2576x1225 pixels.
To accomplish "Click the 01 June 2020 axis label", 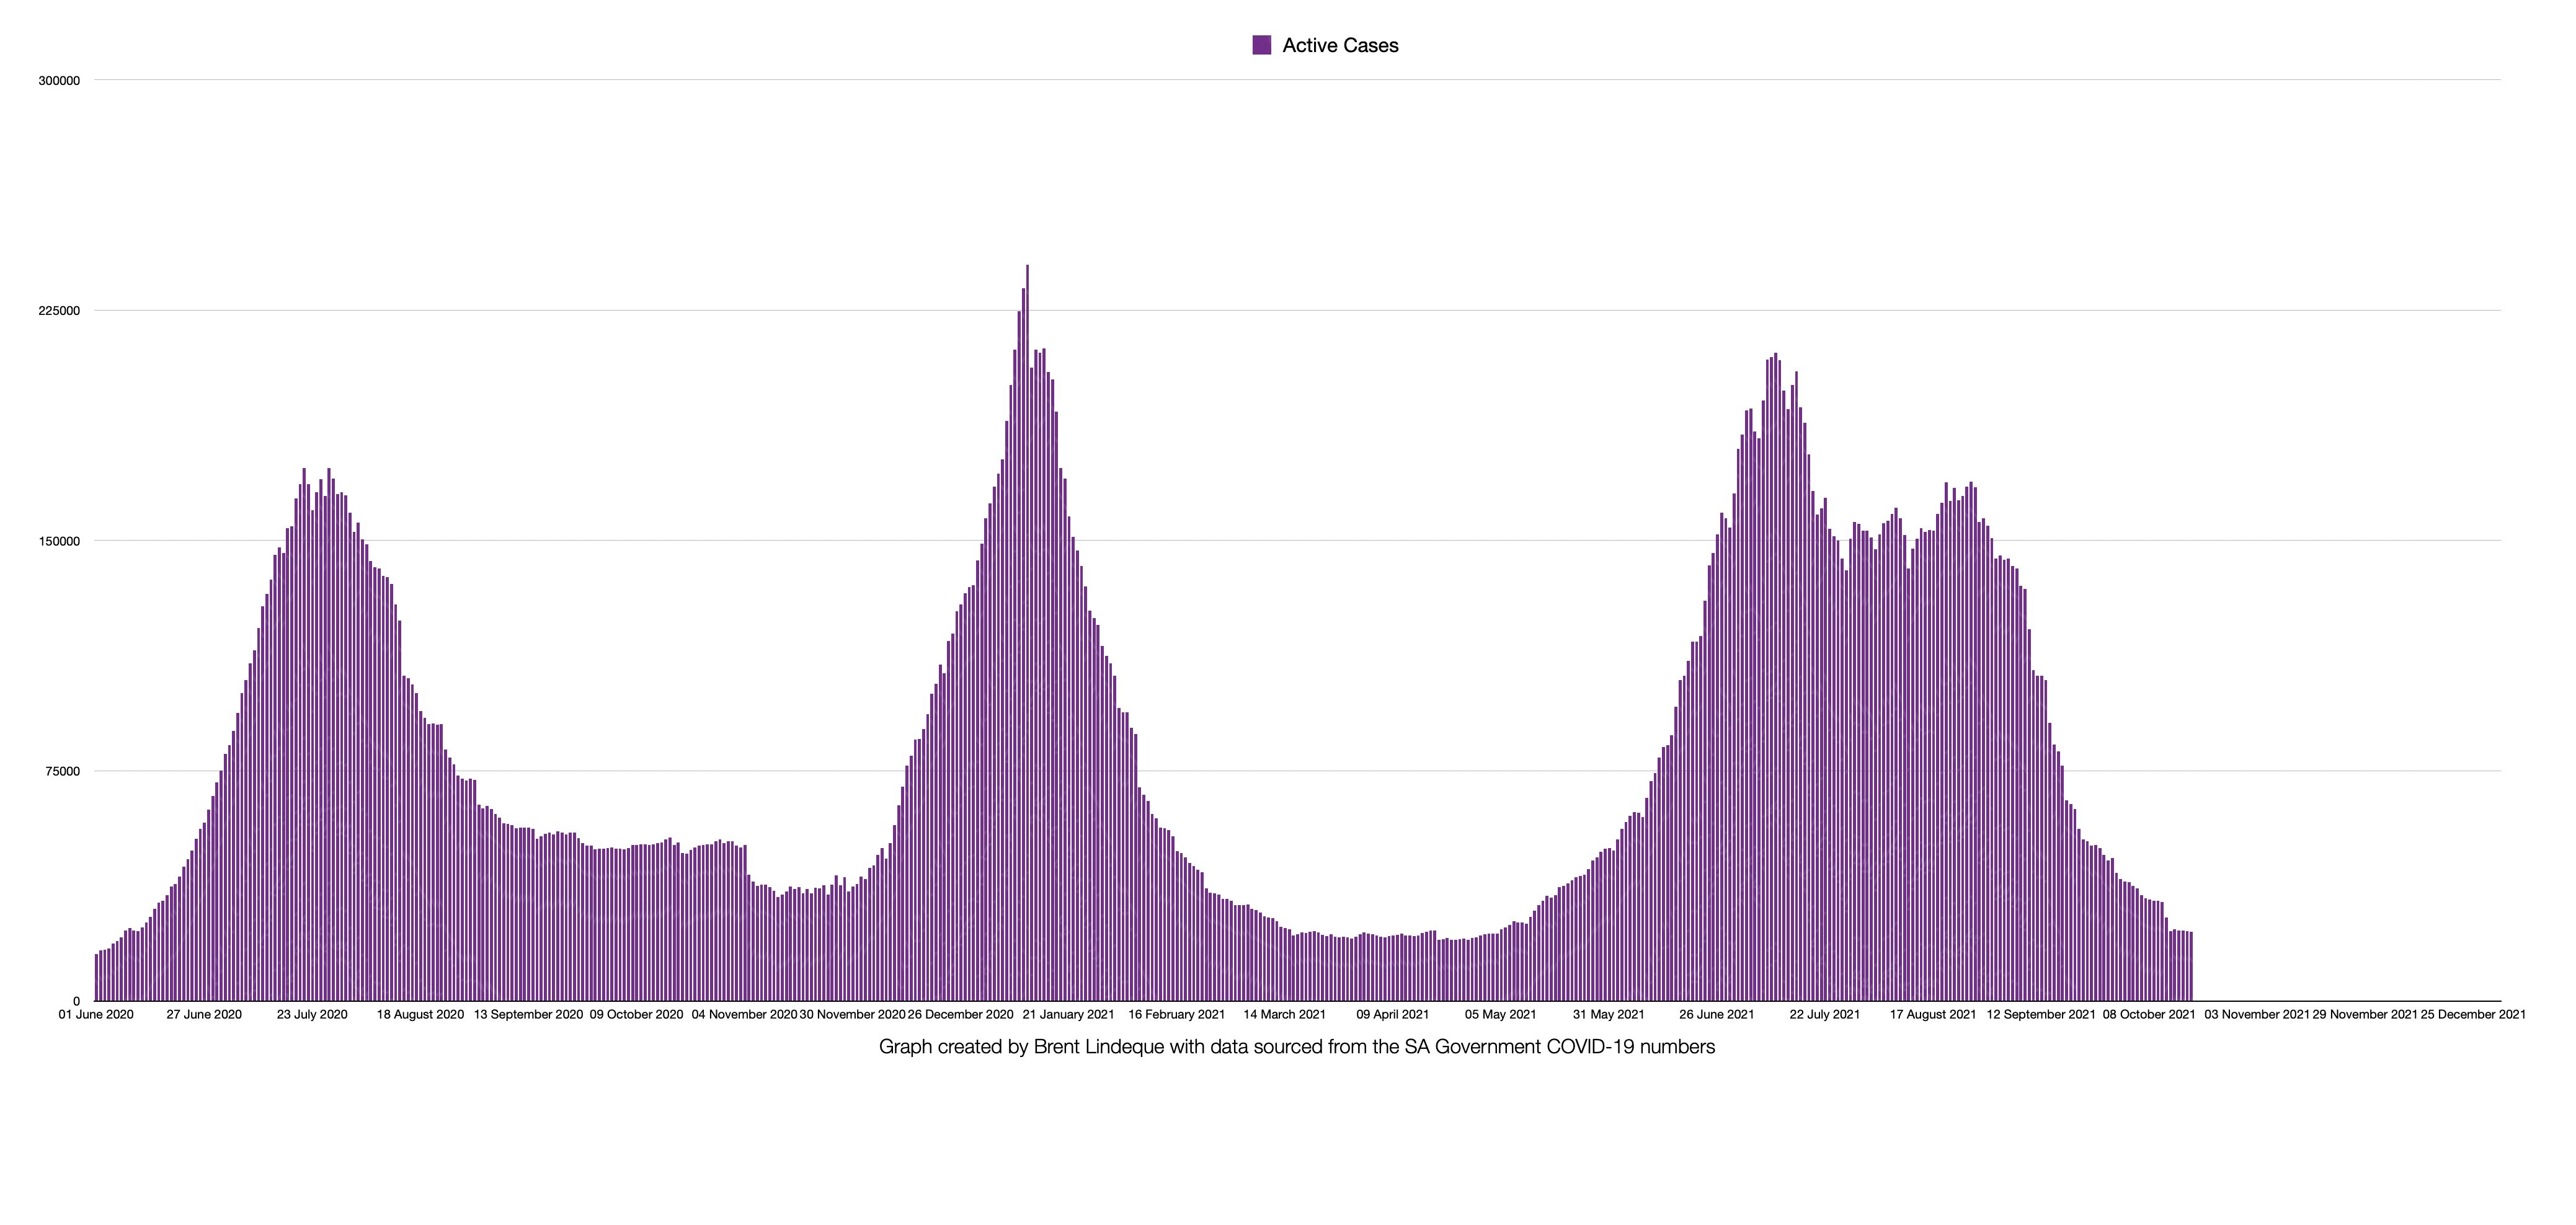I will 96,1014.
